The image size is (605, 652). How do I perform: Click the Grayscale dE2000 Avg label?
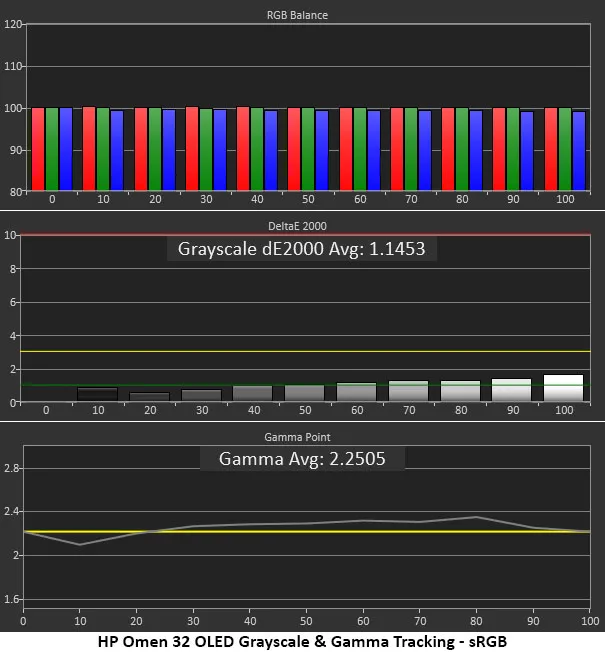pos(302,249)
